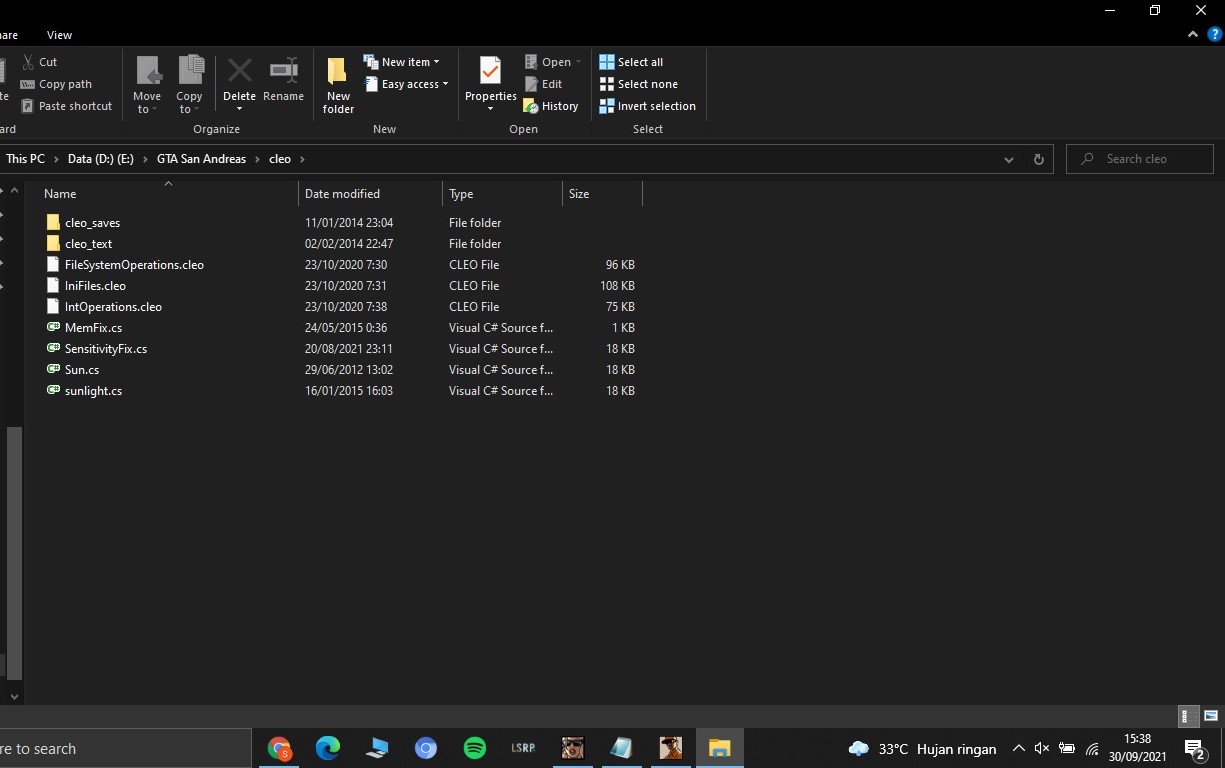Image resolution: width=1225 pixels, height=768 pixels.
Task: Expand chevron after cleo breadcrumb
Action: 302,159
